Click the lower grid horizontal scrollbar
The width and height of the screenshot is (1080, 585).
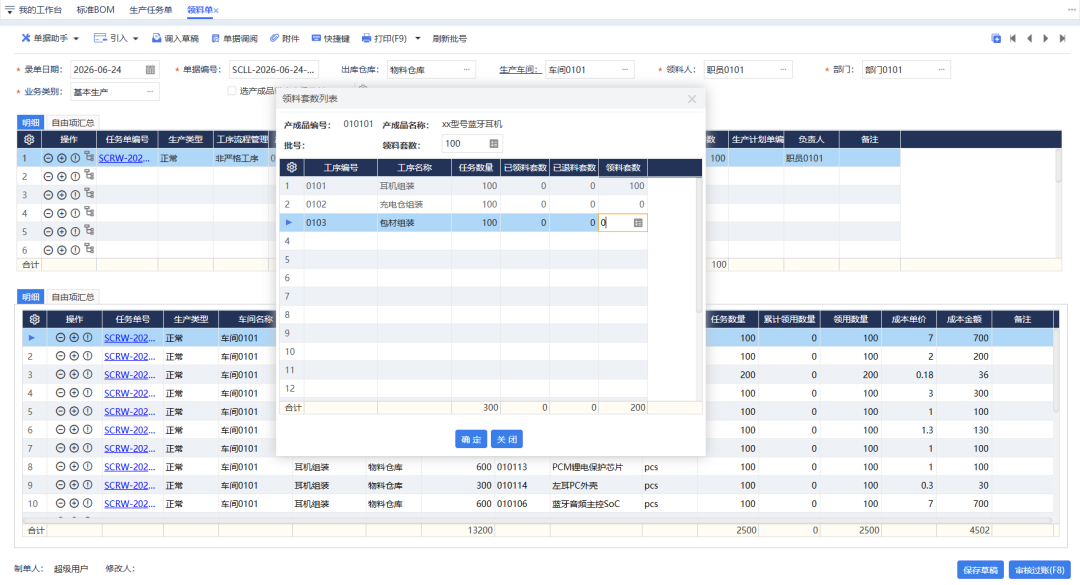(537, 520)
